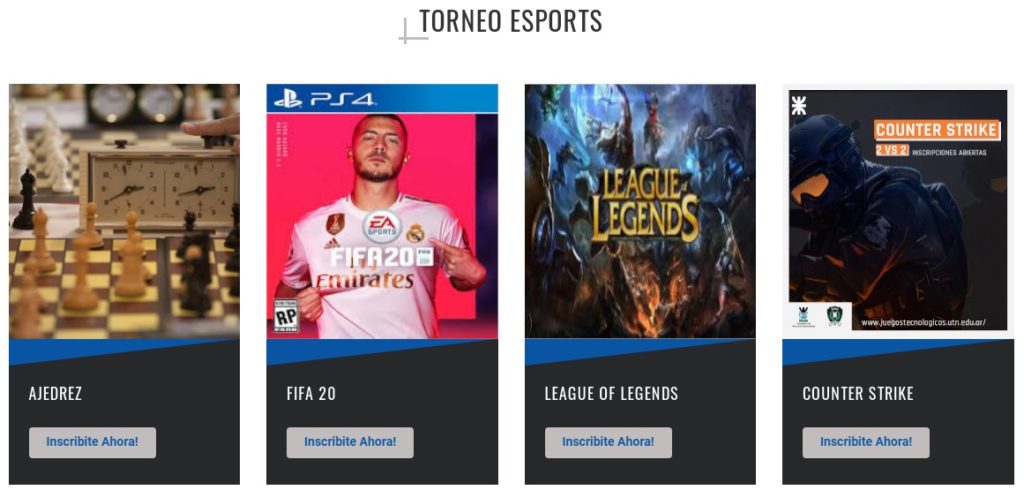Click the FIFA 20 card title
The height and width of the screenshot is (490, 1024).
click(x=311, y=394)
